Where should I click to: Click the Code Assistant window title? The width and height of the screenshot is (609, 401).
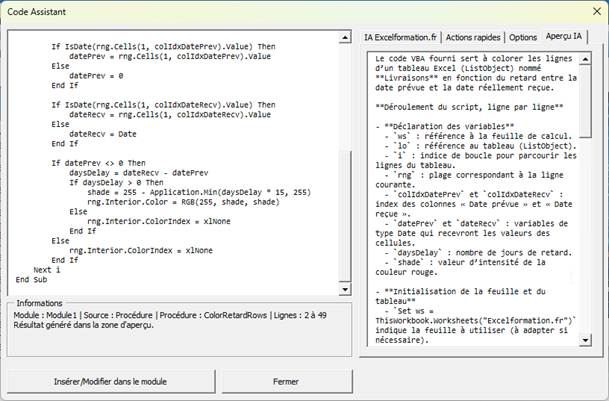pos(37,12)
